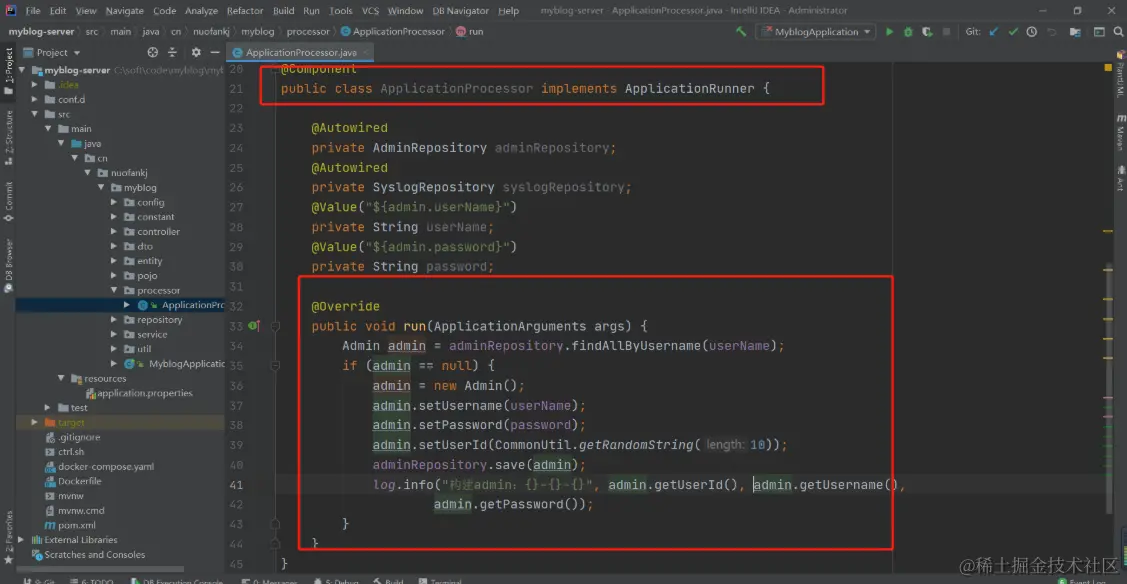Viewport: 1127px width, 584px height.
Task: Select docker-compose.yaml file
Action: 99,467
